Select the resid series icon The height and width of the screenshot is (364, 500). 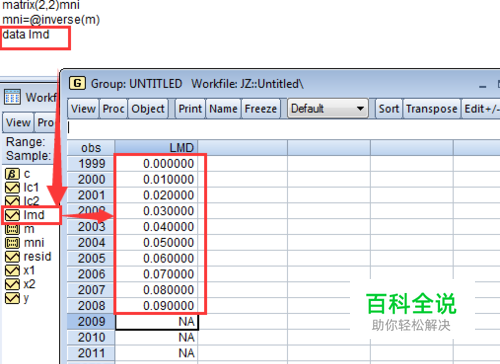pos(12,257)
